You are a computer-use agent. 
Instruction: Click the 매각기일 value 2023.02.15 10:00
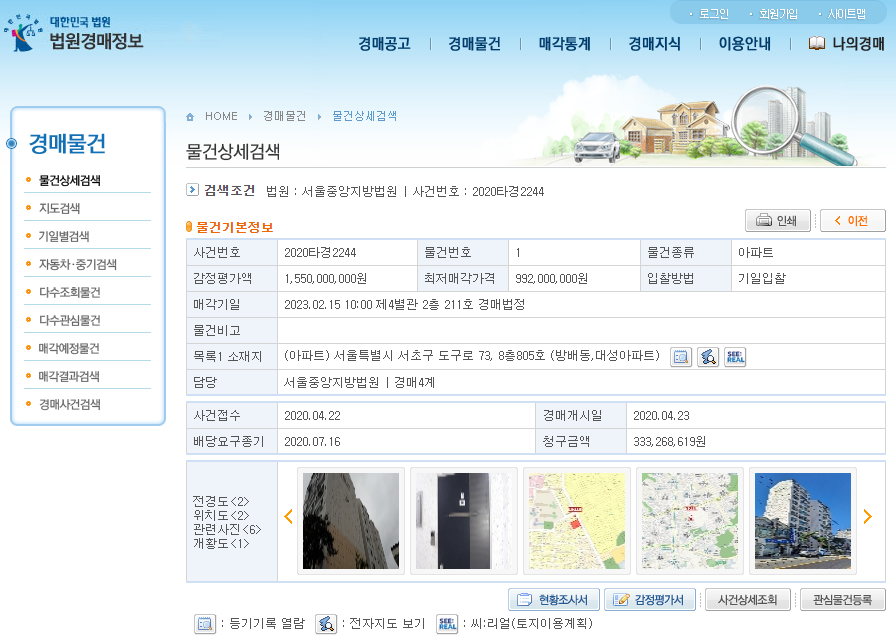(329, 305)
